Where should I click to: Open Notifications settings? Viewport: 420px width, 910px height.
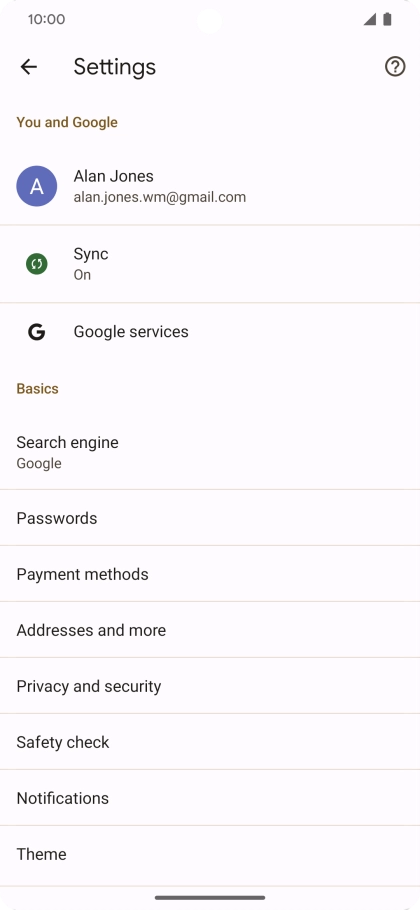click(210, 798)
